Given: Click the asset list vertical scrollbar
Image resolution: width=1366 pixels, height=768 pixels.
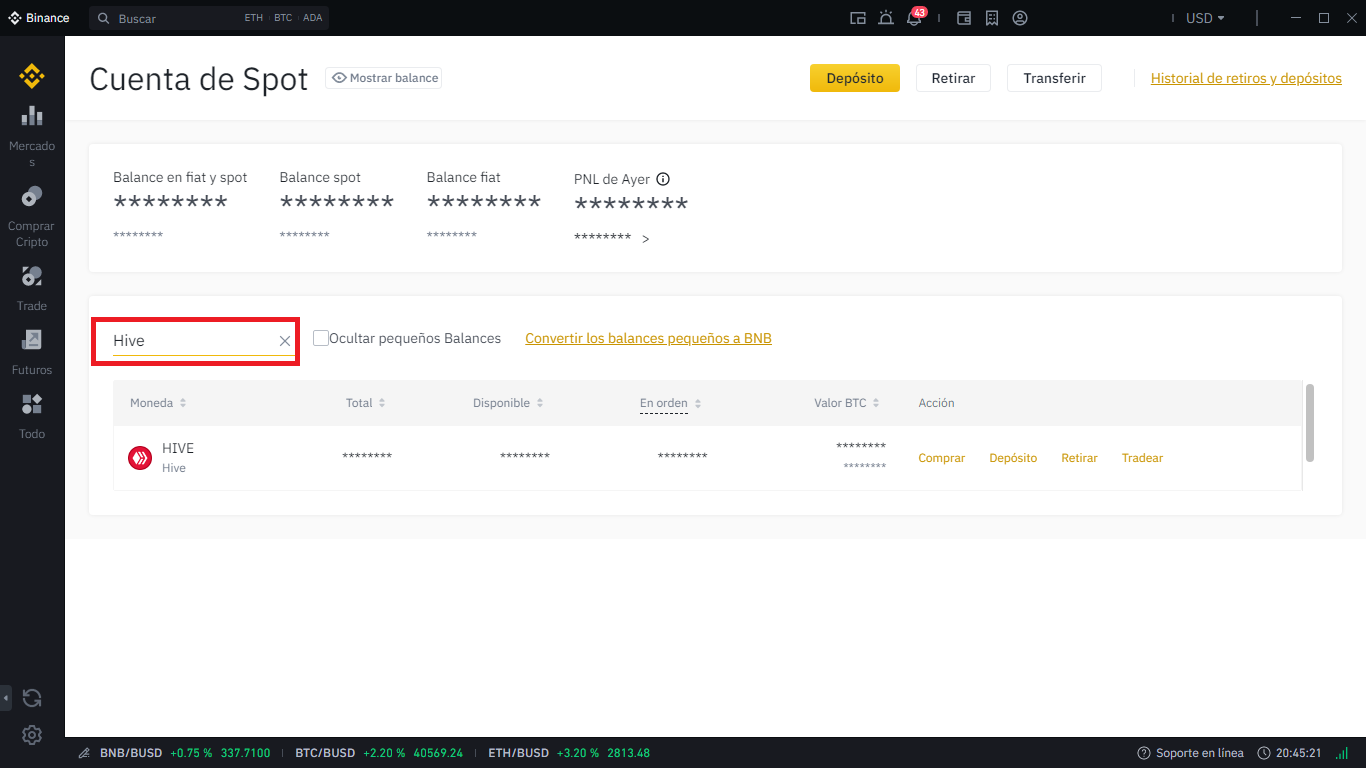Looking at the screenshot, I should click(1310, 422).
